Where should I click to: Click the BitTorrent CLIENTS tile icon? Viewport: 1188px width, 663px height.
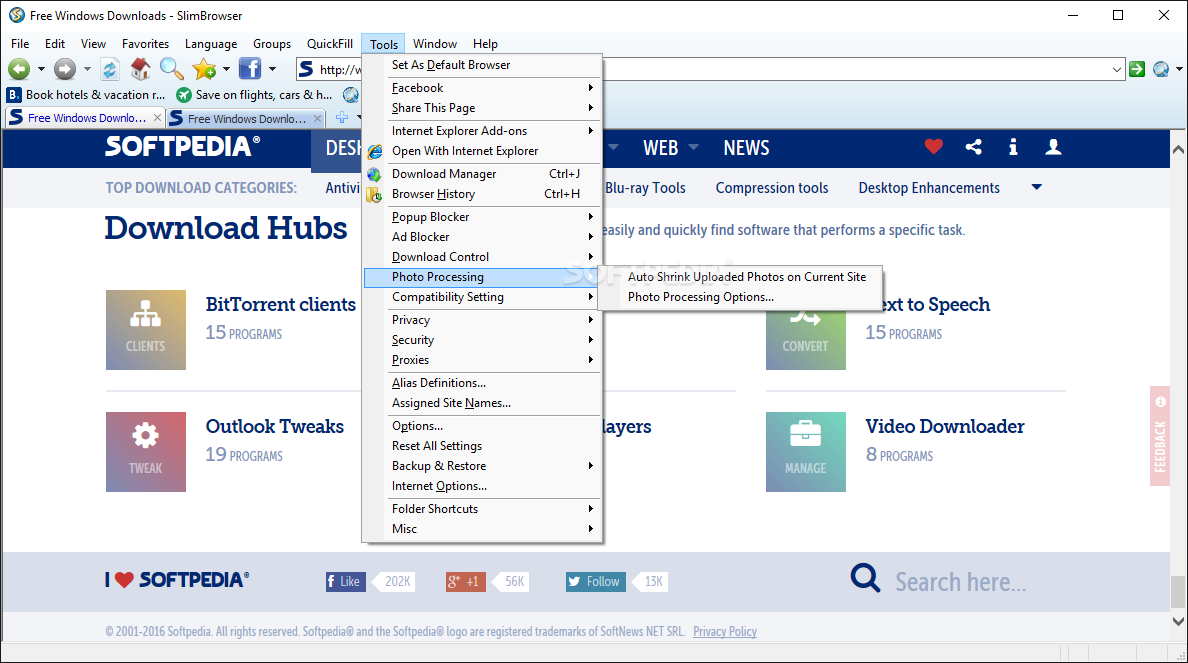(145, 330)
